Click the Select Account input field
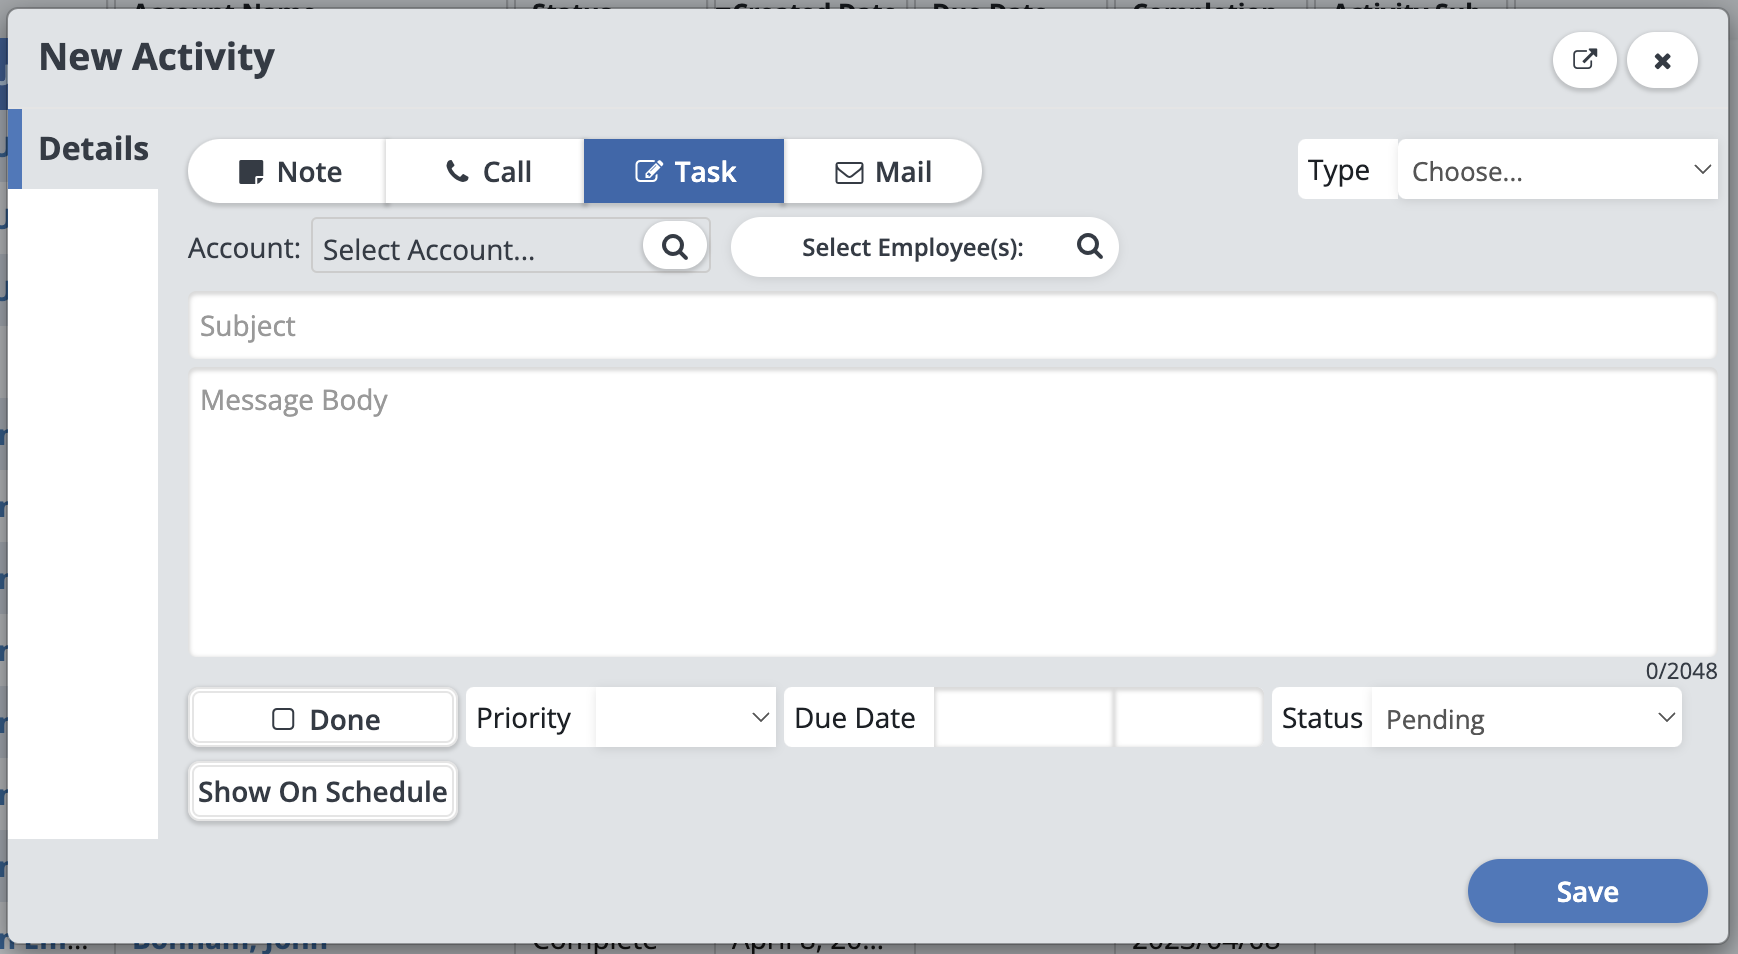Screen dimensions: 1738x954 tap(478, 248)
